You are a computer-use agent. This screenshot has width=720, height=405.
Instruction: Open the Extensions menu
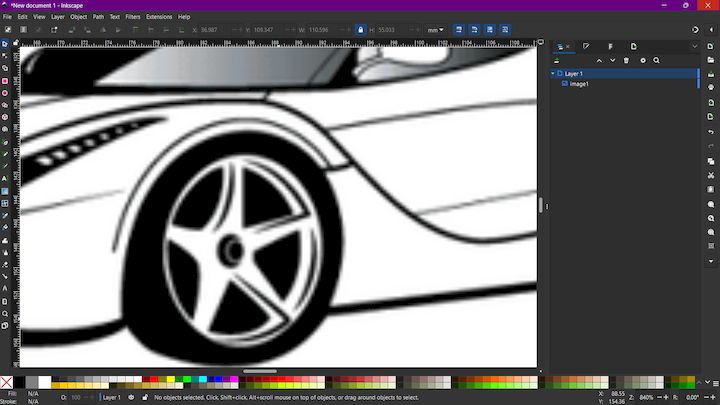coord(159,17)
